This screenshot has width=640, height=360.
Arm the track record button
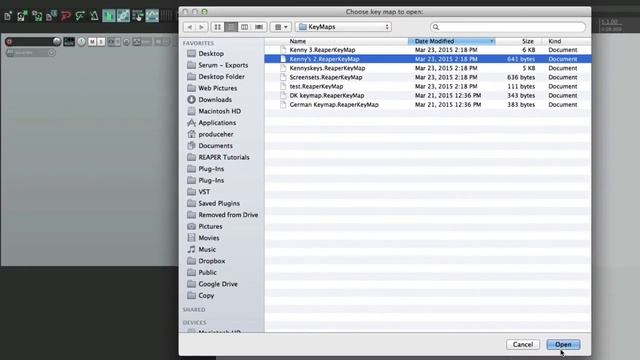coord(9,42)
